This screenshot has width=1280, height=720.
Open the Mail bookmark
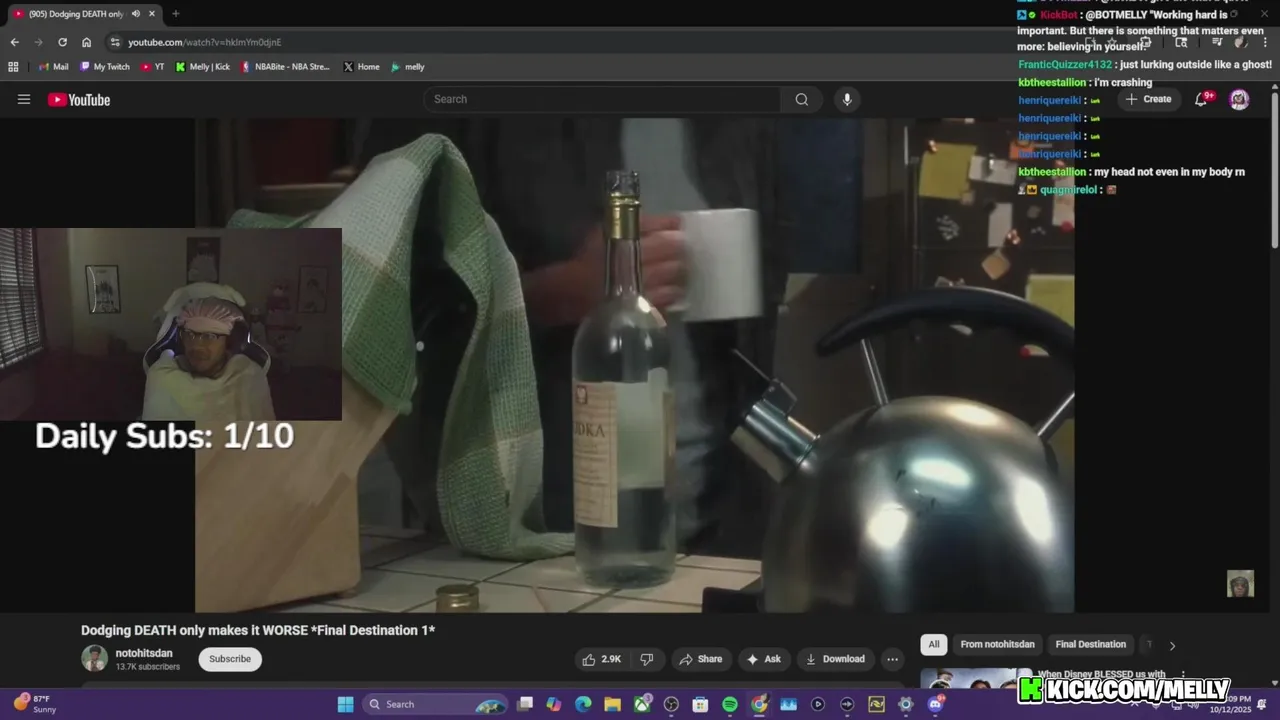point(53,67)
